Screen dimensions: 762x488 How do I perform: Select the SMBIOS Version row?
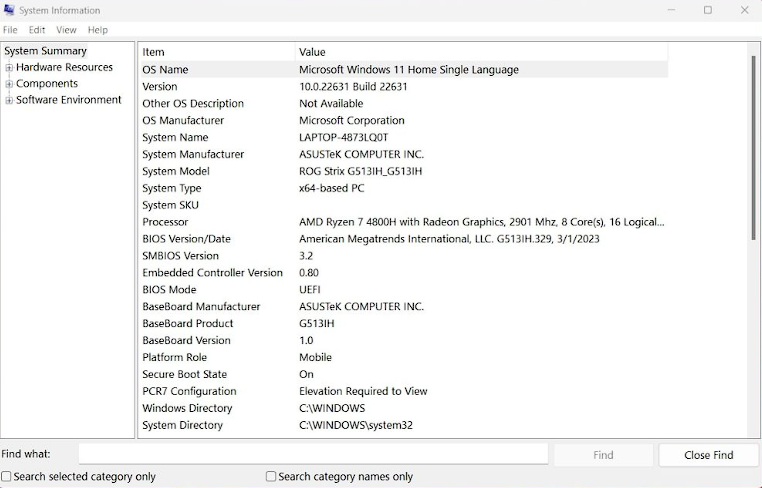pos(404,256)
